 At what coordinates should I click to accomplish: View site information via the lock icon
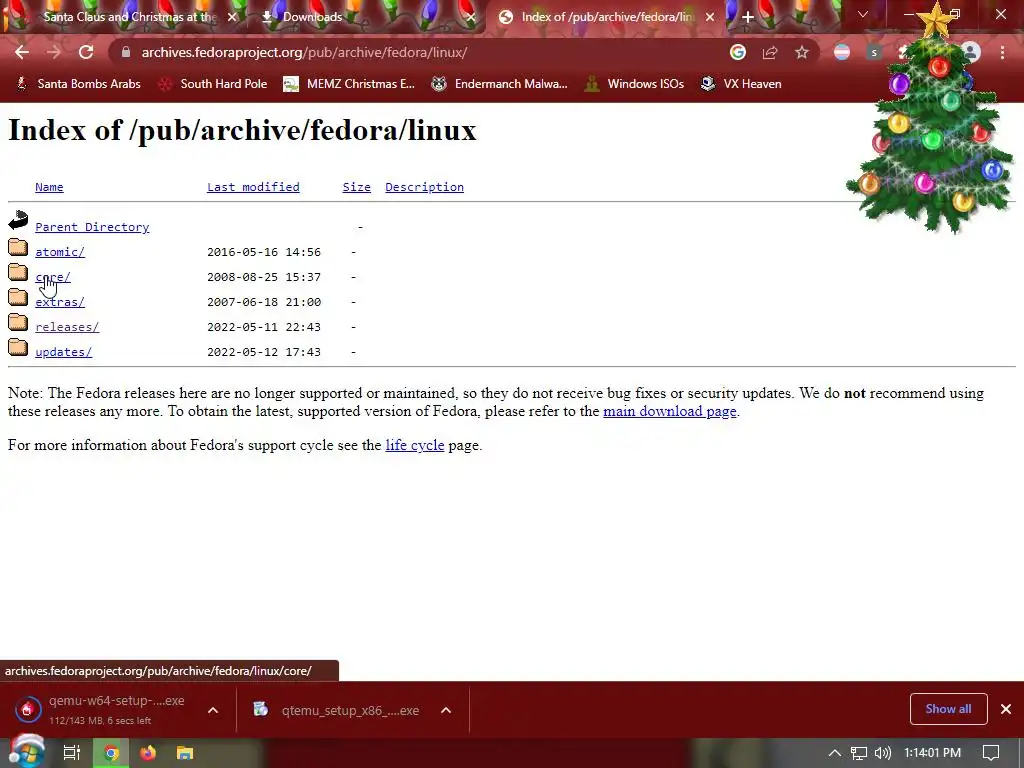[126, 52]
